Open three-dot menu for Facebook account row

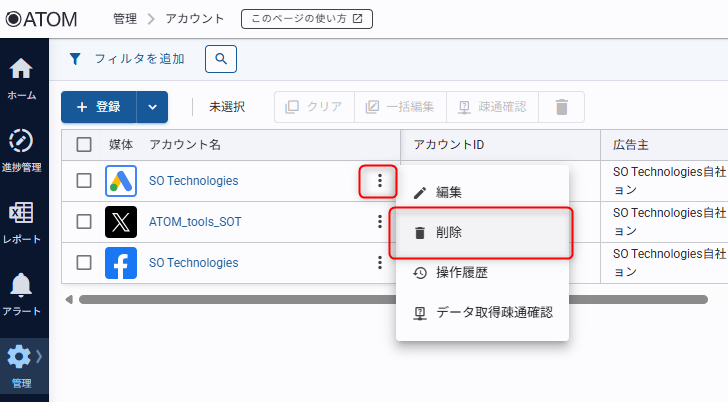[x=379, y=263]
